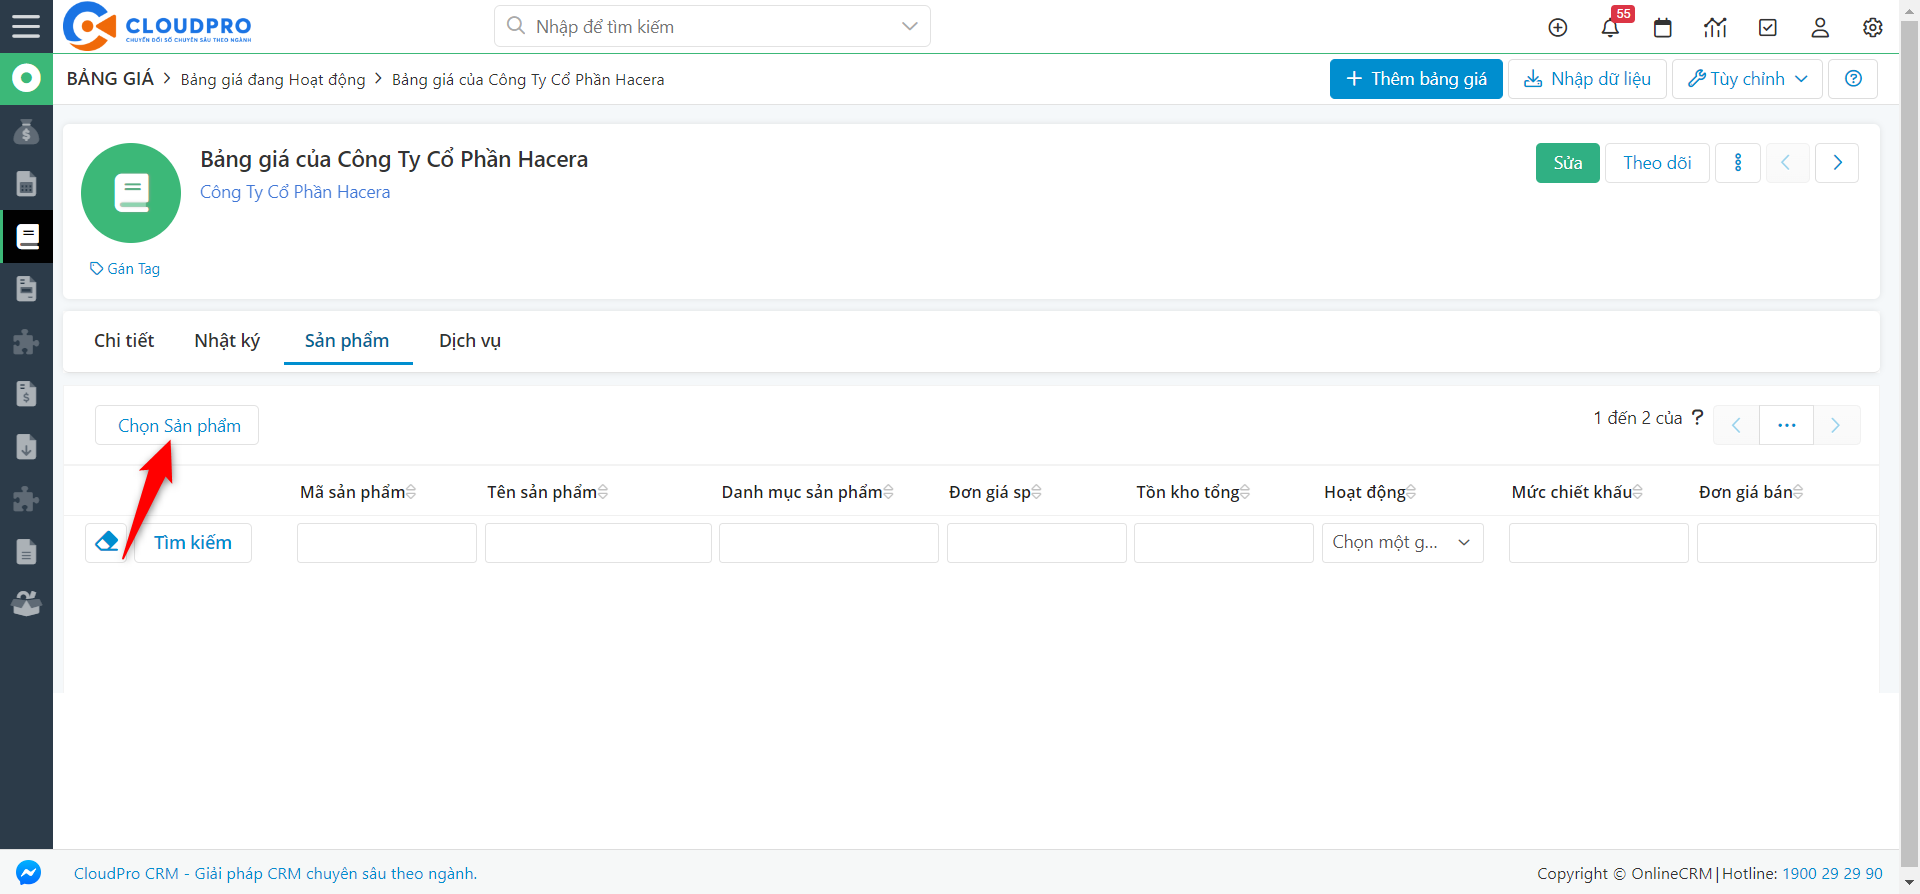Image resolution: width=1920 pixels, height=894 pixels.
Task: Go to next product list page
Action: pyautogui.click(x=1835, y=425)
